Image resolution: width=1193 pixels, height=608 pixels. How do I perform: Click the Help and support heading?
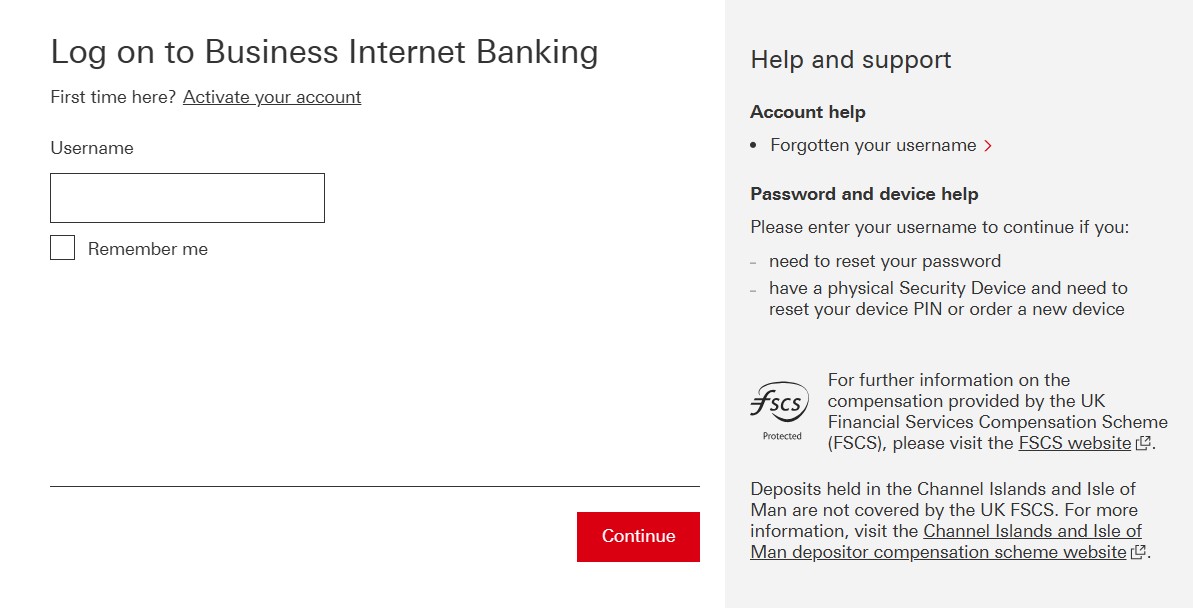click(850, 60)
